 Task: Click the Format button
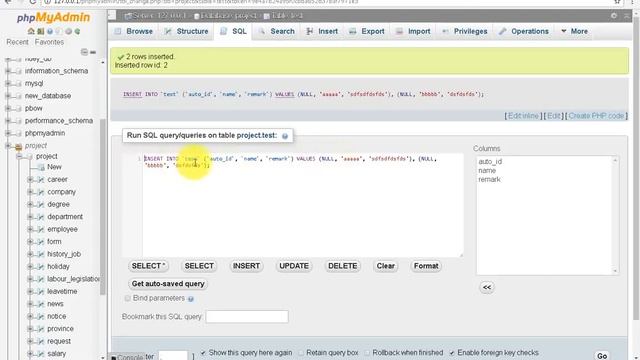pyautogui.click(x=426, y=266)
